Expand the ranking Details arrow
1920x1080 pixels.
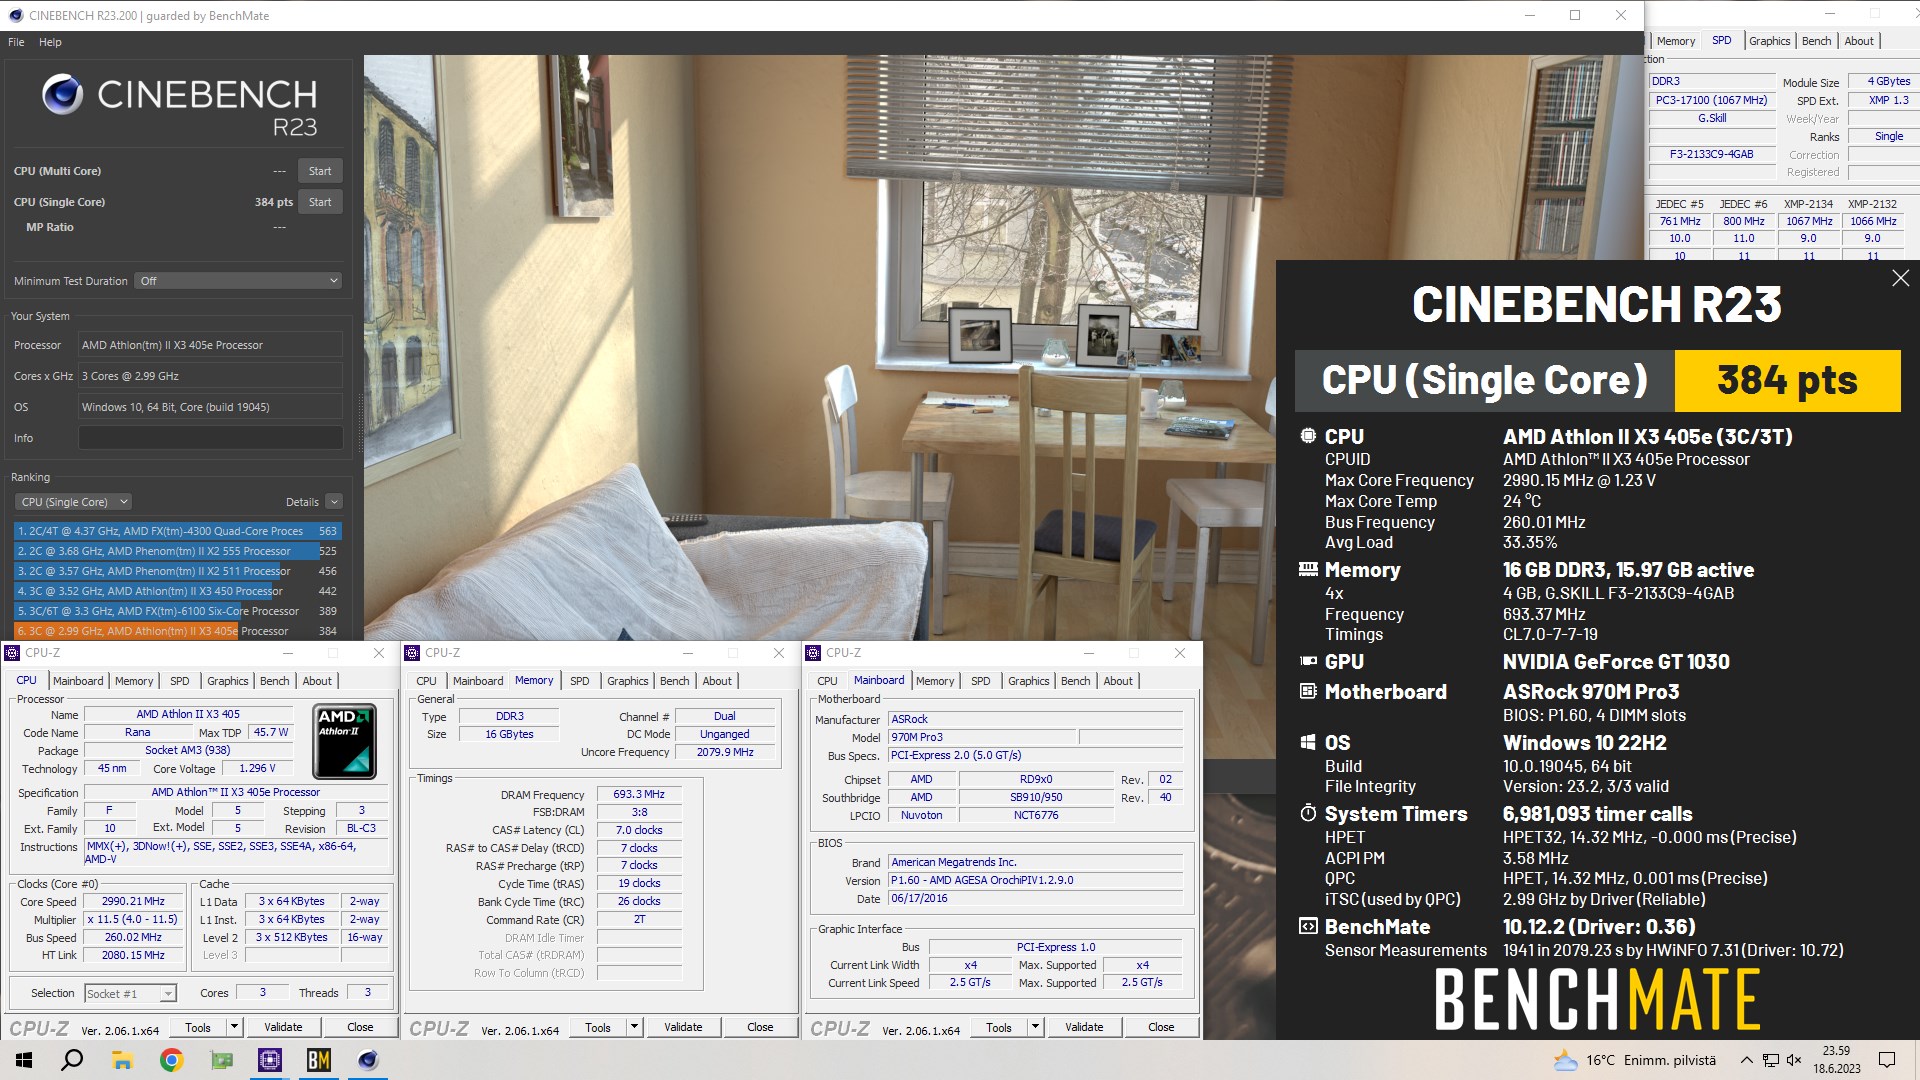334,502
